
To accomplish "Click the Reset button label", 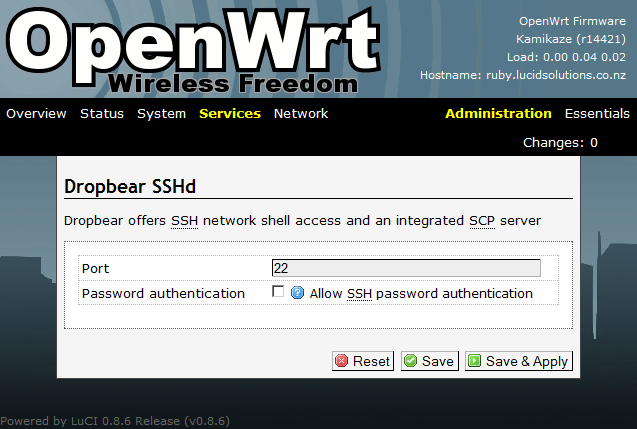I will pos(372,361).
